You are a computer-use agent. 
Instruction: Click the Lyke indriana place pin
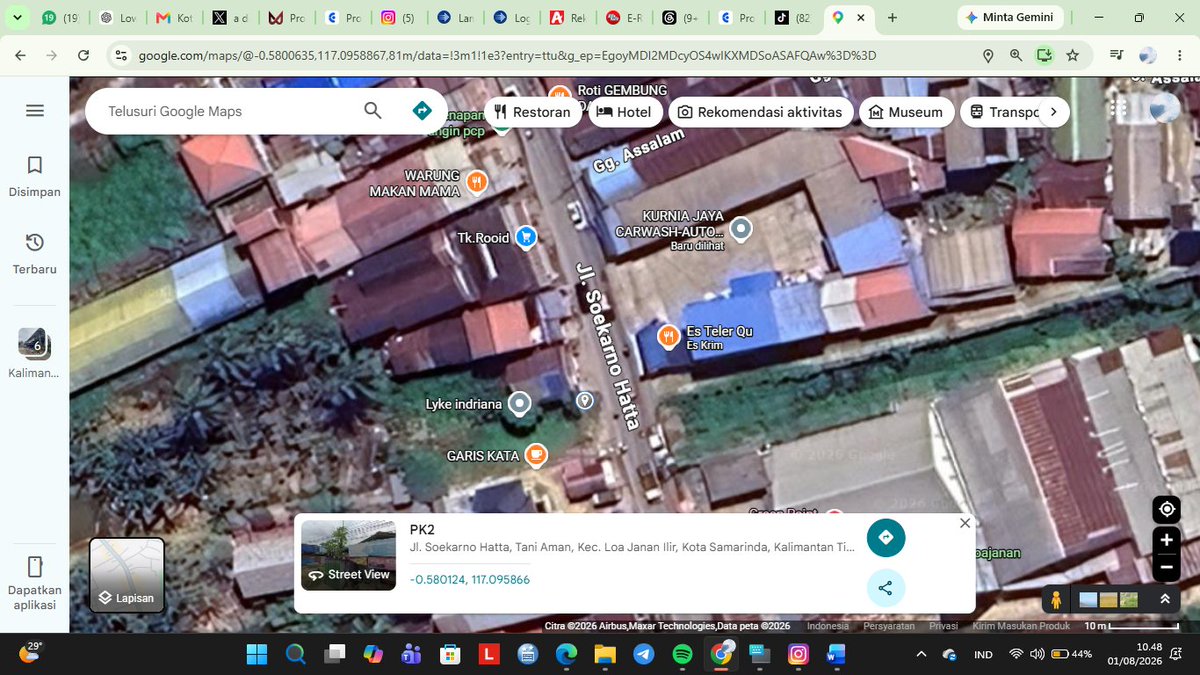519,404
